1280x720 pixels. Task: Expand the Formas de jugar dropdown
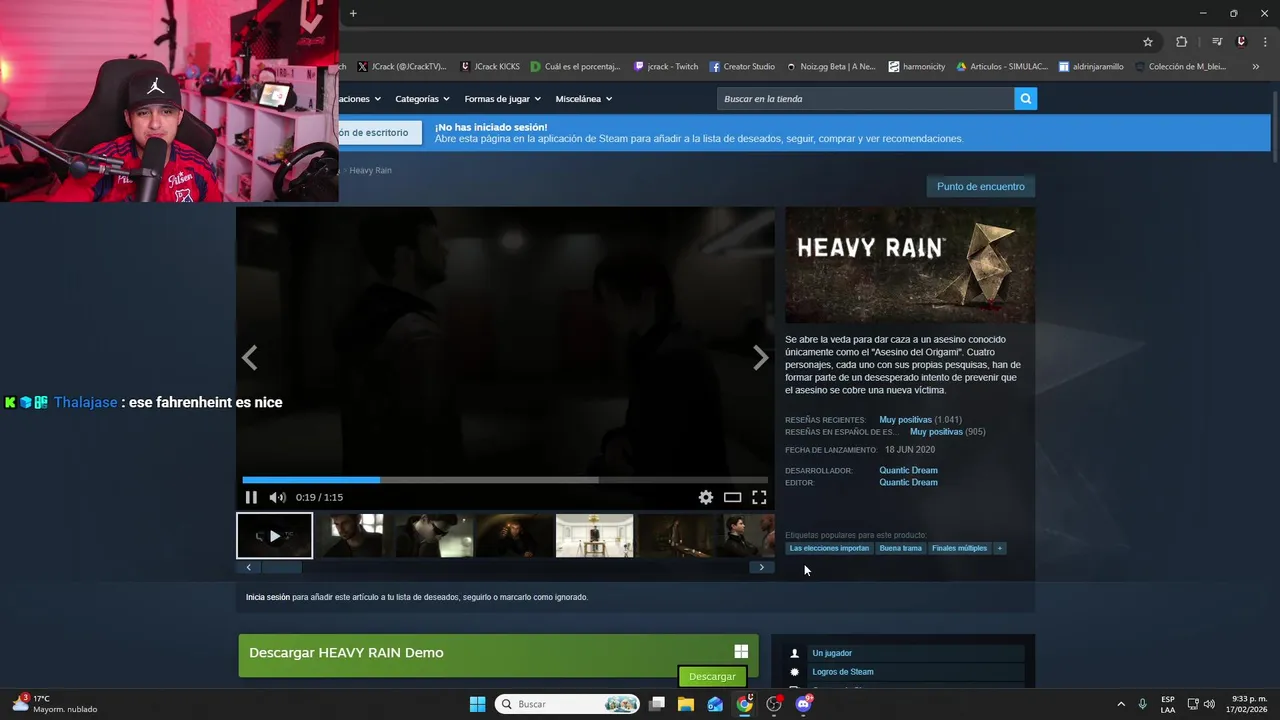tap(502, 99)
